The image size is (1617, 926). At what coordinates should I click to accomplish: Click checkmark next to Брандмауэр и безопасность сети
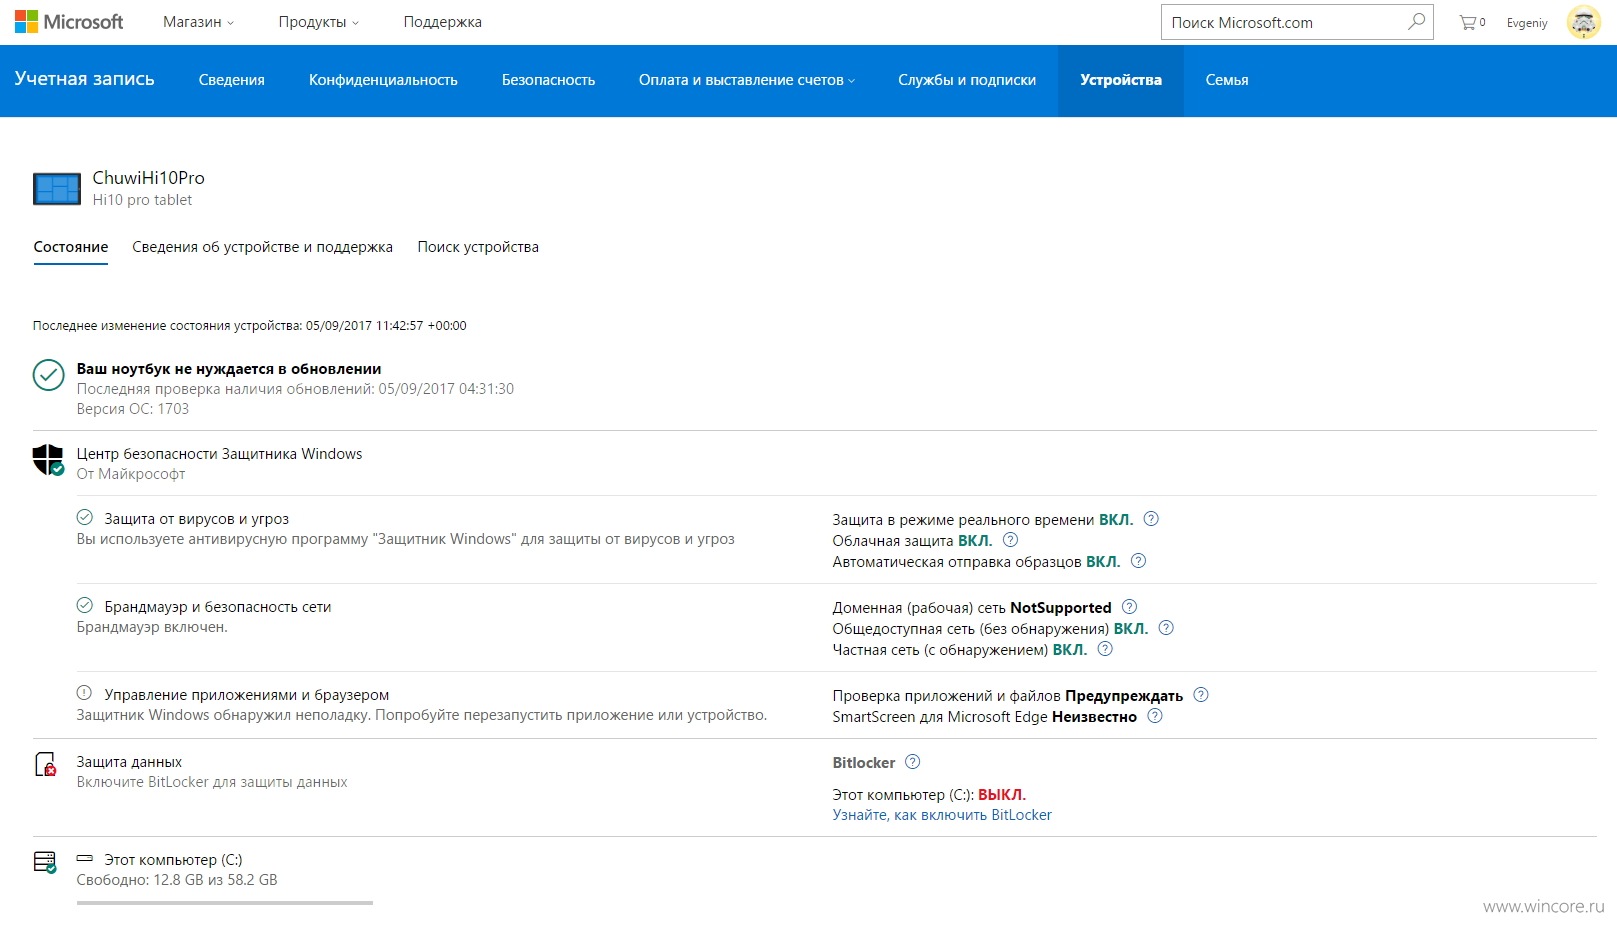(x=85, y=605)
